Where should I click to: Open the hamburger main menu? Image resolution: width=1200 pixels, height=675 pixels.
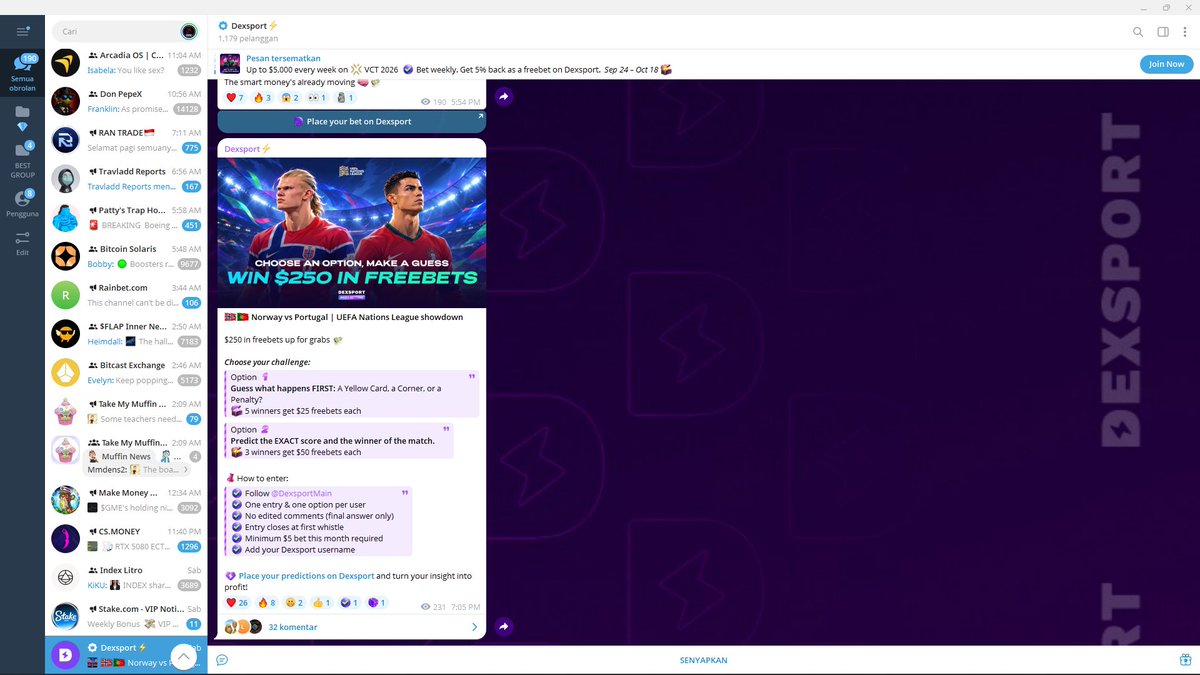(22, 31)
